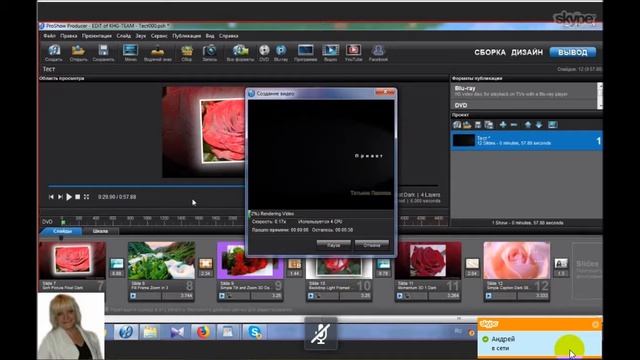Click the Создать (New) toolbar icon
The width and height of the screenshot is (640, 360).
[53, 53]
